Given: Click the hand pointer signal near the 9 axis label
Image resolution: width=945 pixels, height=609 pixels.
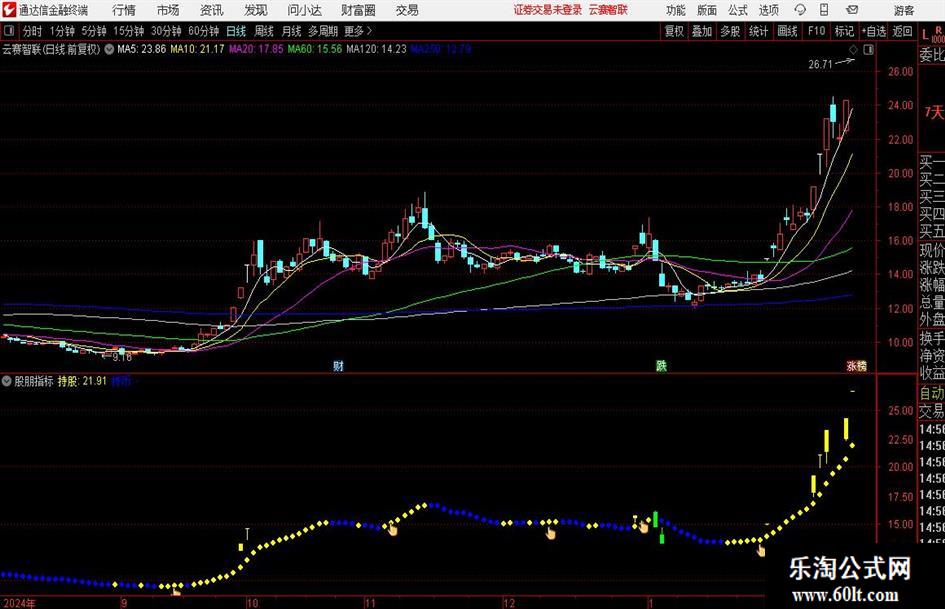Looking at the screenshot, I should [x=176, y=591].
